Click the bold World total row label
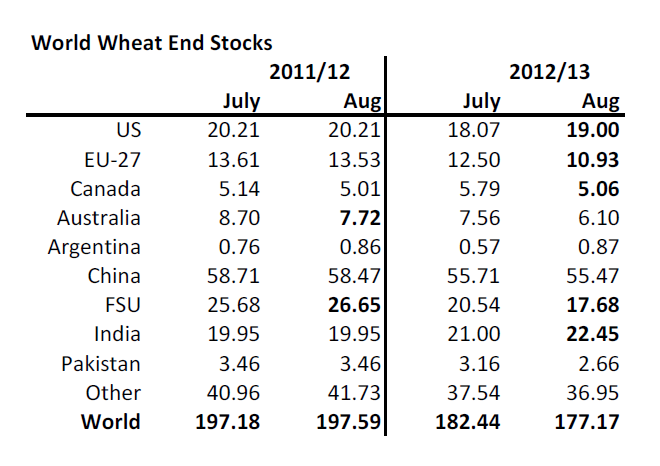Image resolution: width=660 pixels, height=466 pixels. (x=110, y=422)
